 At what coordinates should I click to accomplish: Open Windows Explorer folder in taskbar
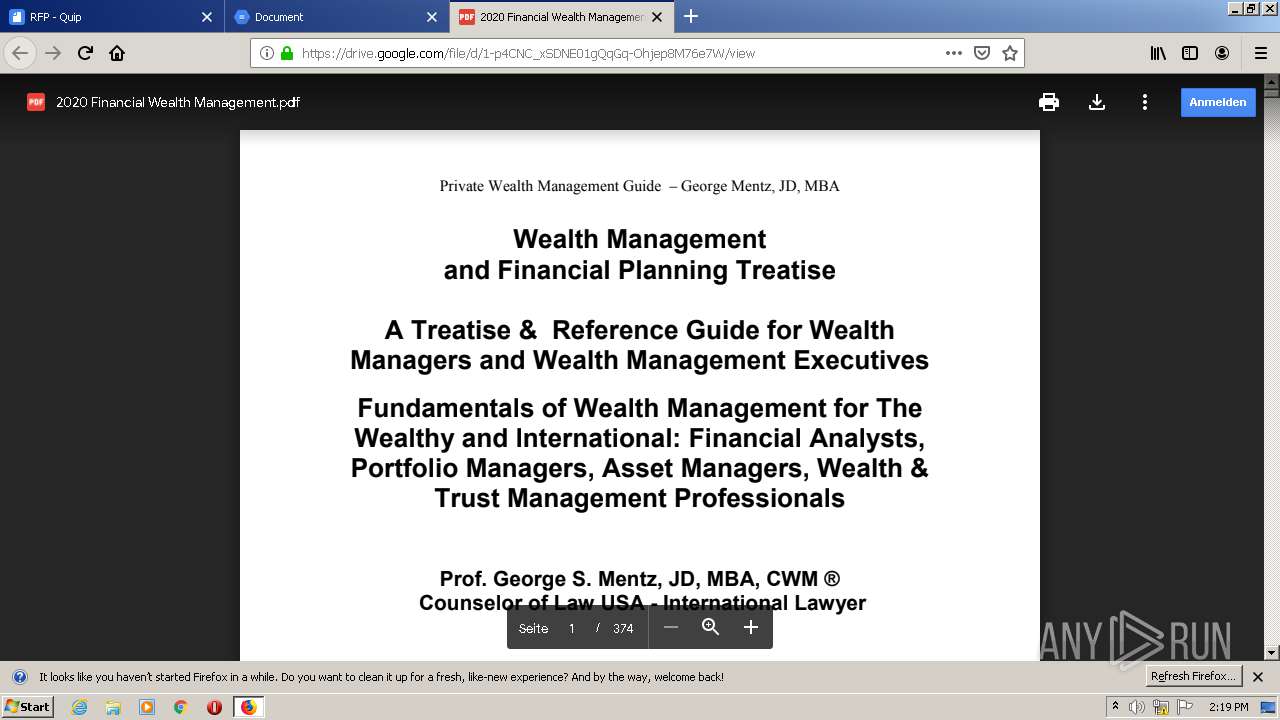(113, 707)
